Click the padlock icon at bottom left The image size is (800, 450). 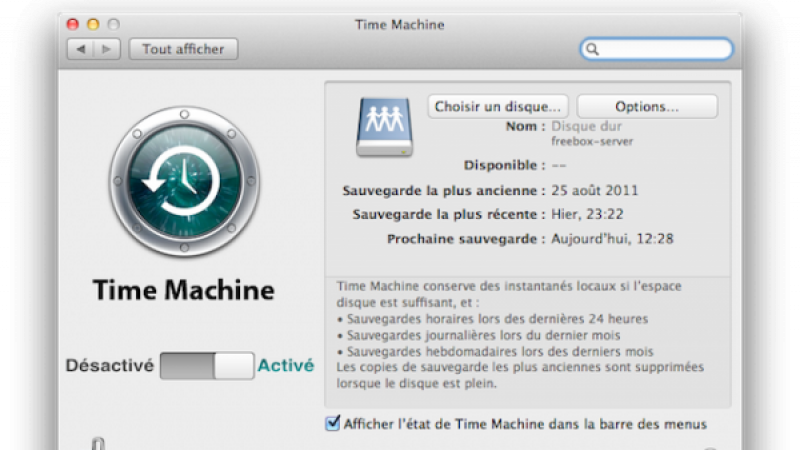click(98, 443)
